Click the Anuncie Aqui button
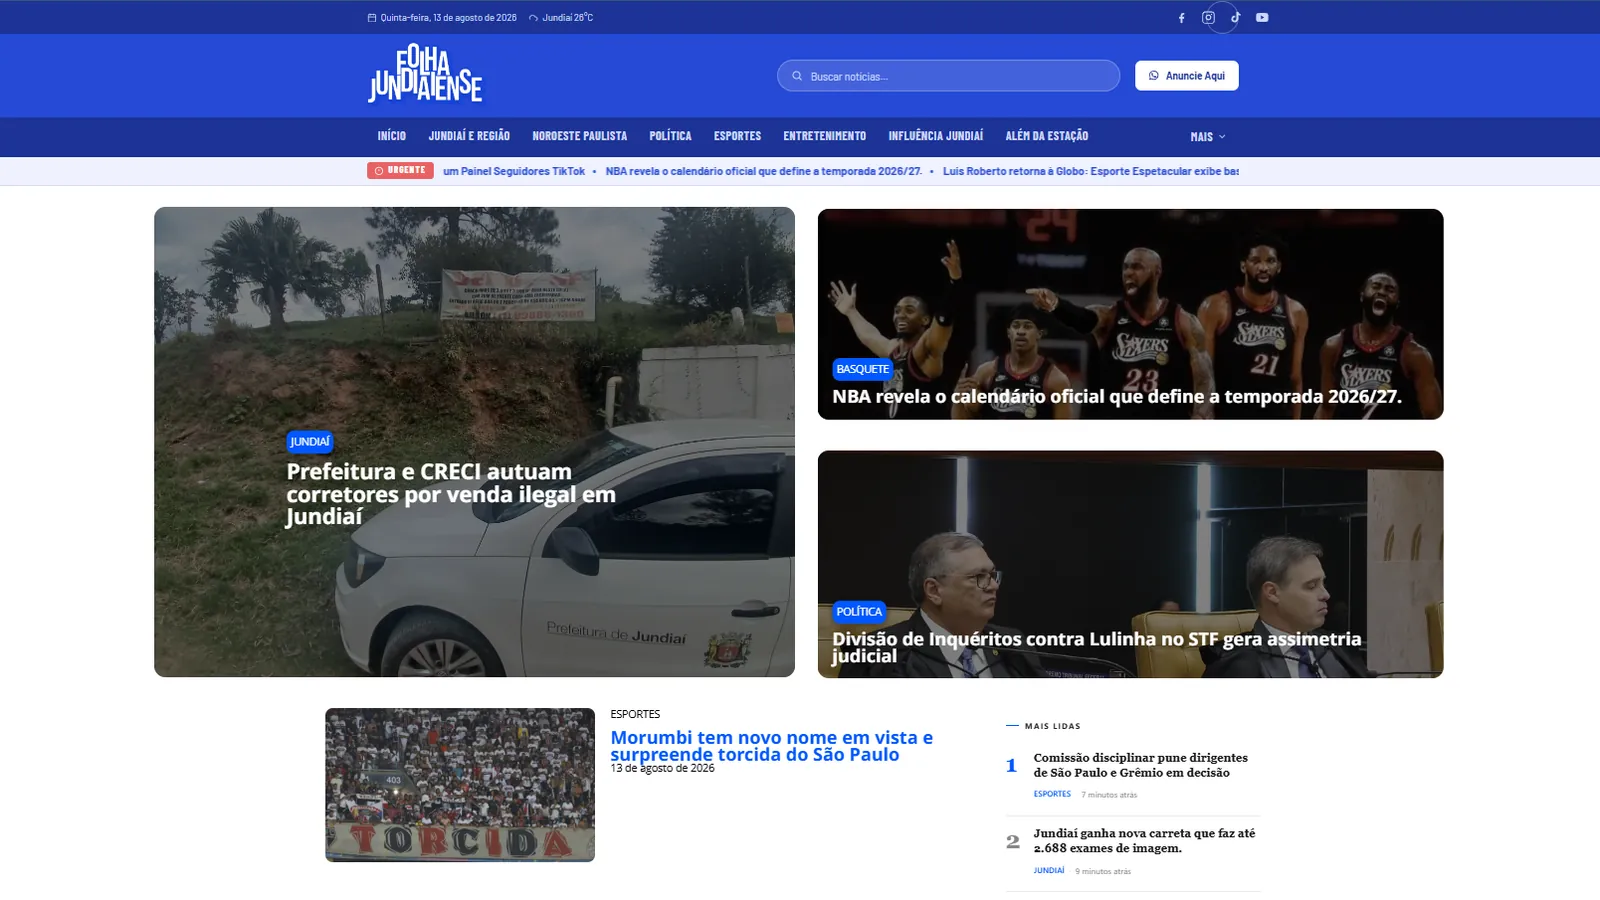The width and height of the screenshot is (1600, 900). [1186, 76]
